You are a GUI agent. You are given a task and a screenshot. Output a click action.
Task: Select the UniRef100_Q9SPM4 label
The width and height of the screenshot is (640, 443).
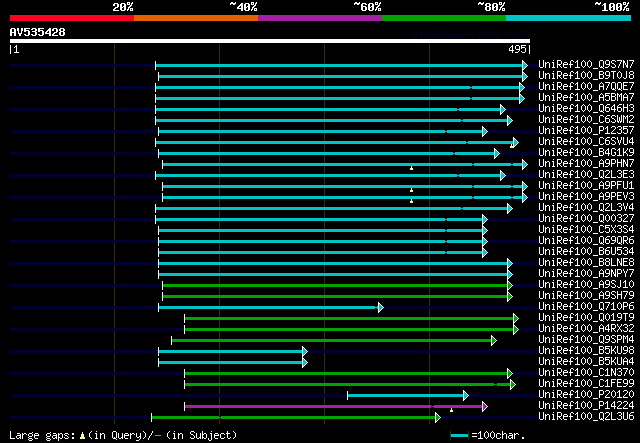tap(586, 340)
